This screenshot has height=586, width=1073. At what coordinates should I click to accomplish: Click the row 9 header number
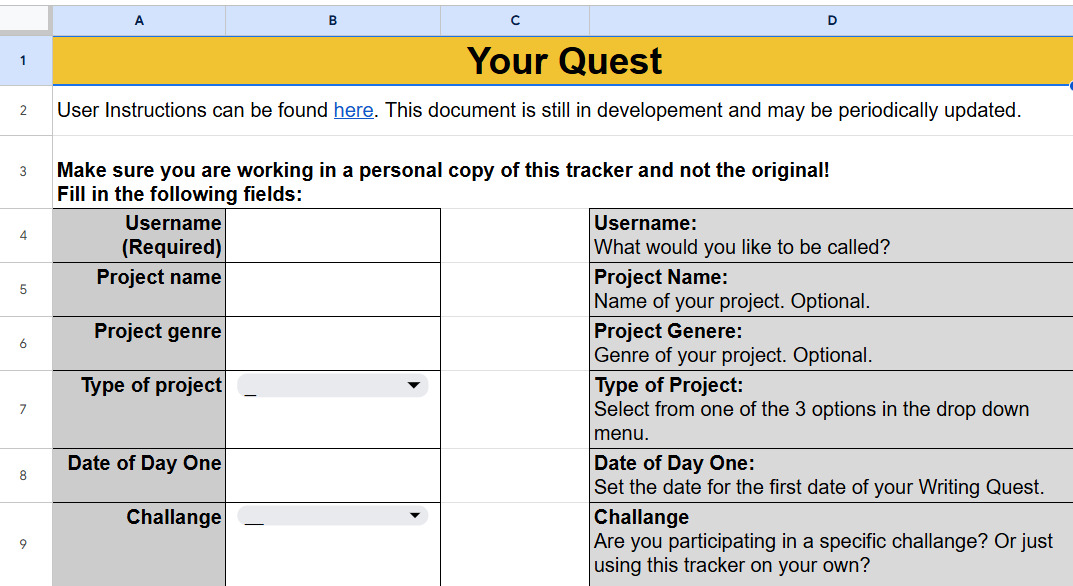click(x=25, y=544)
